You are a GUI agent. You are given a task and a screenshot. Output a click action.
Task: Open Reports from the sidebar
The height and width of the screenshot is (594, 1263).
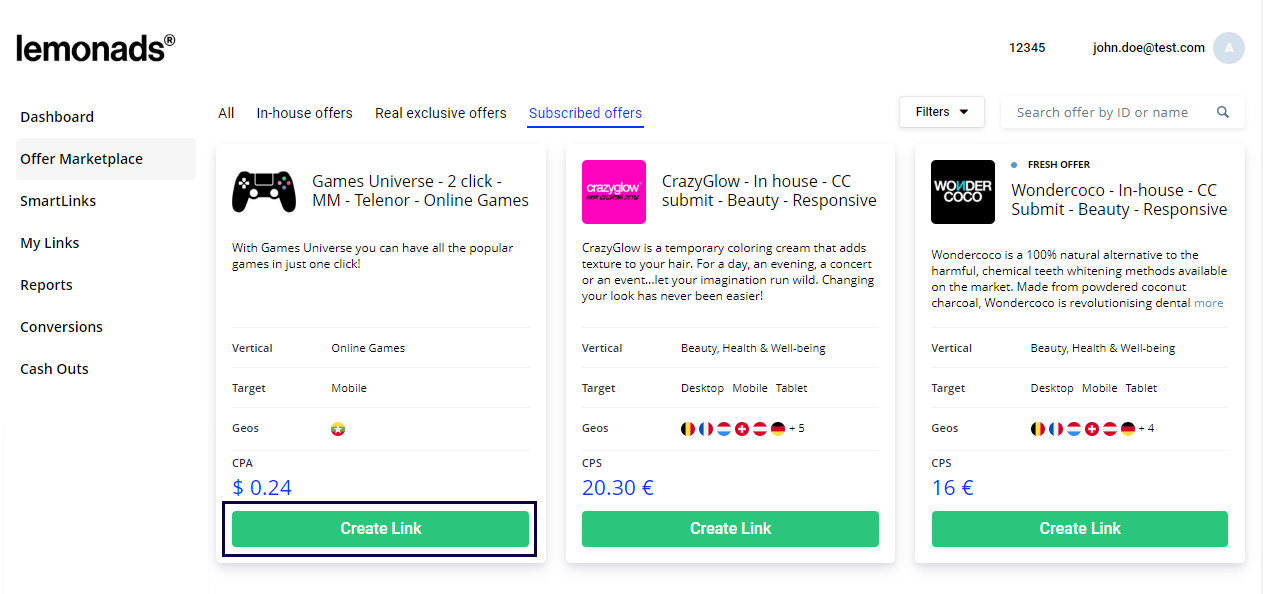(46, 285)
